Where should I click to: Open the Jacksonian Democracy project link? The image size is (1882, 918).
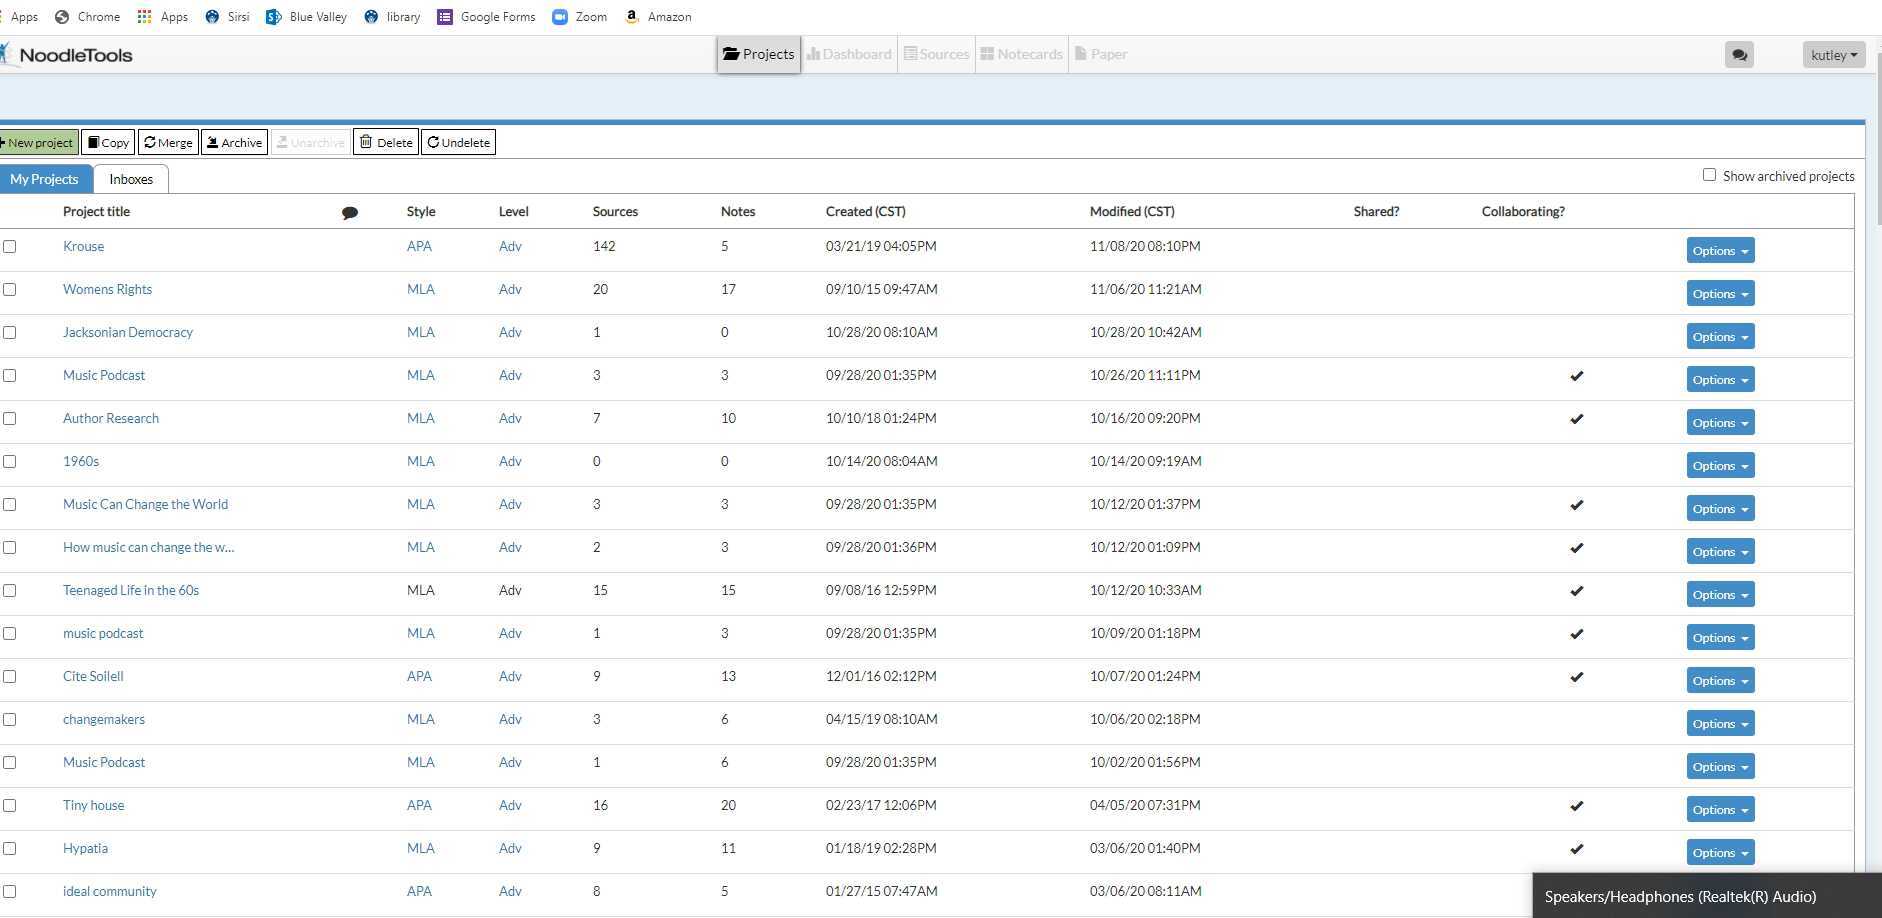coord(128,332)
